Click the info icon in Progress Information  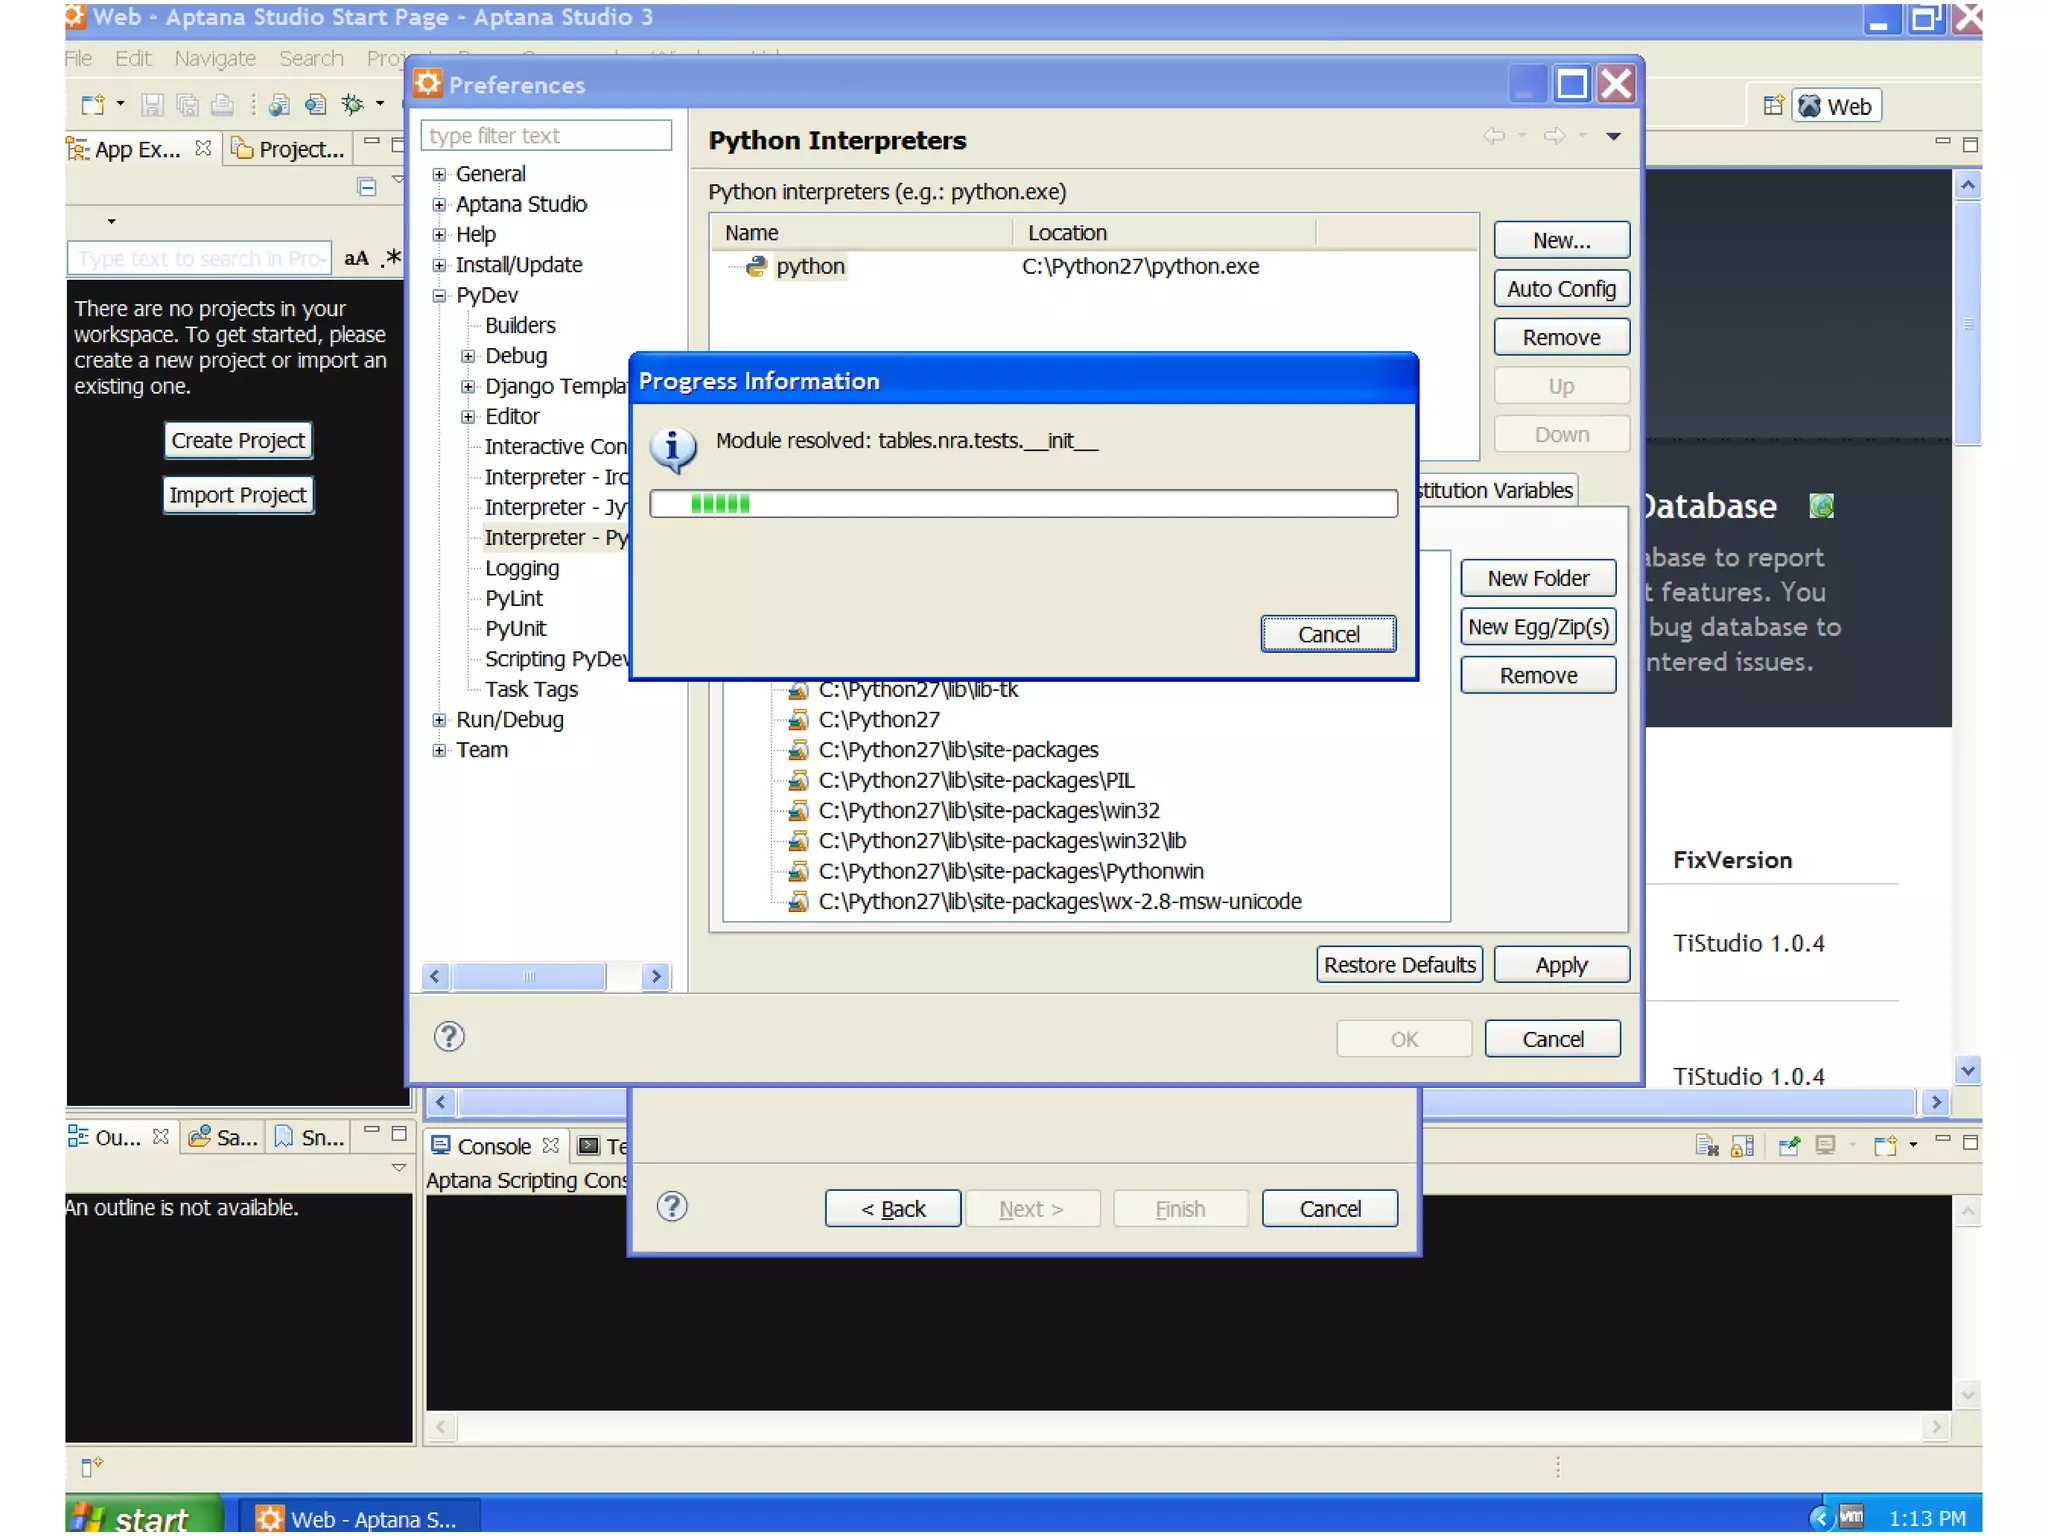[673, 450]
